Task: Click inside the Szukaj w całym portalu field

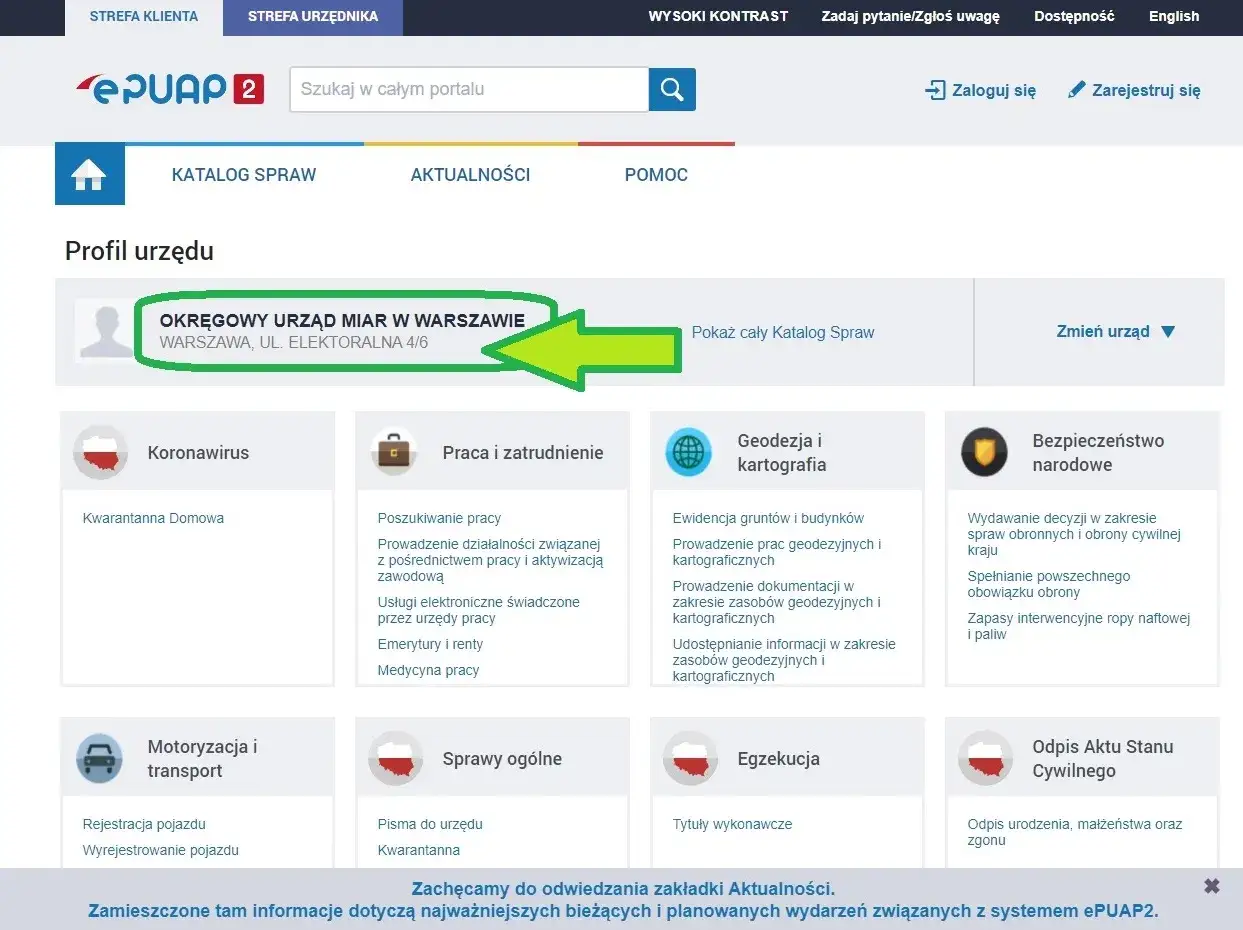Action: [x=468, y=89]
